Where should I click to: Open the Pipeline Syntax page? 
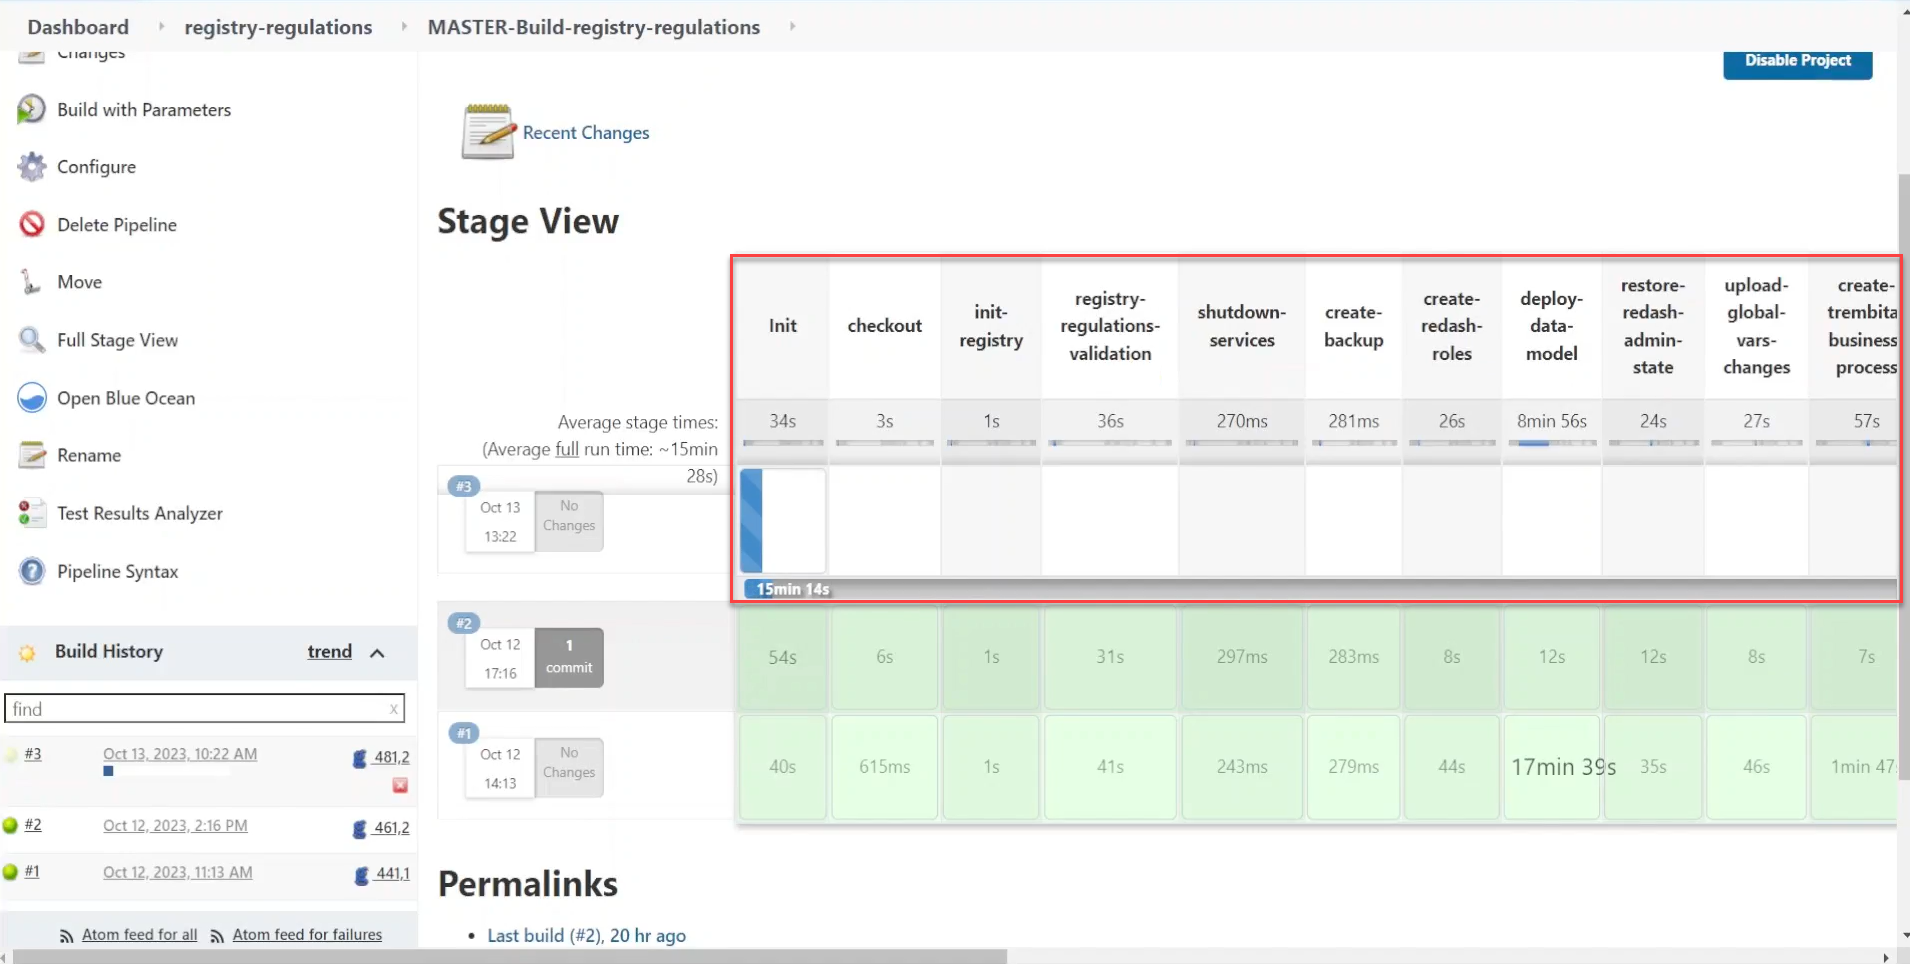pyautogui.click(x=117, y=571)
